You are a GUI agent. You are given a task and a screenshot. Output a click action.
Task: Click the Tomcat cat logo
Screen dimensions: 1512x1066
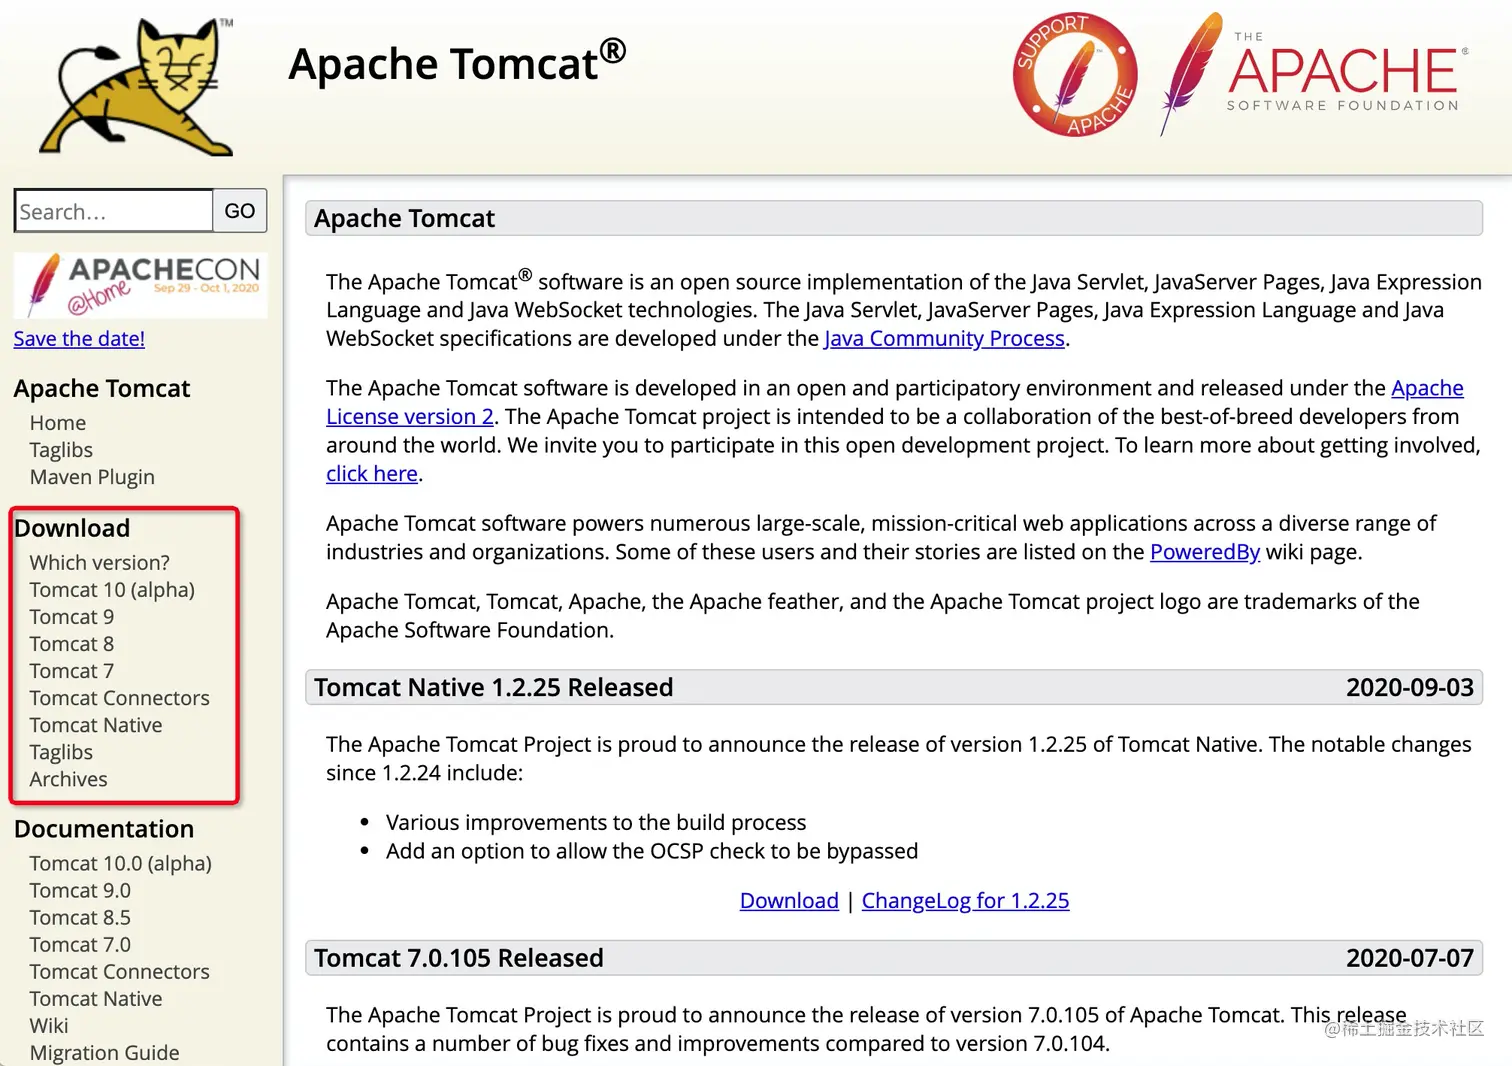(137, 87)
